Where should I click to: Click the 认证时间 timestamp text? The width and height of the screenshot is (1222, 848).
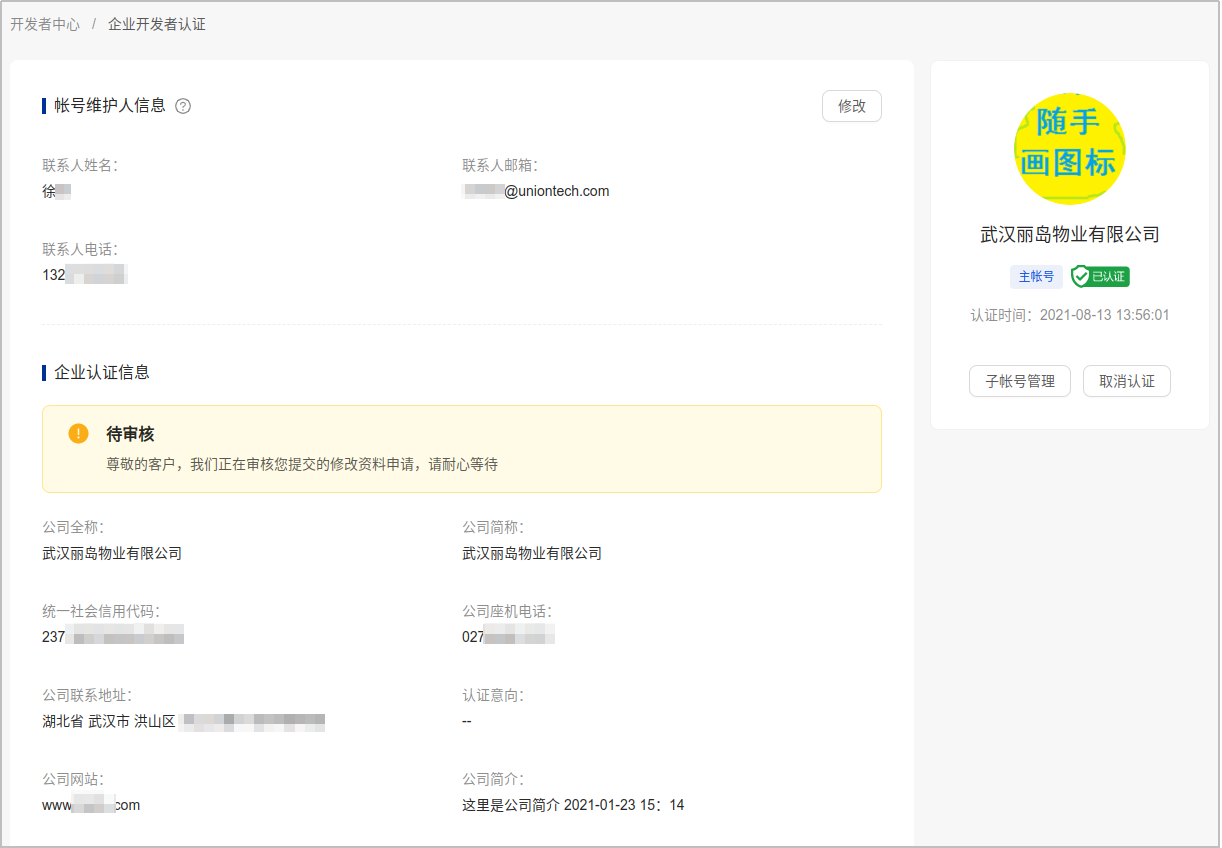(1069, 315)
